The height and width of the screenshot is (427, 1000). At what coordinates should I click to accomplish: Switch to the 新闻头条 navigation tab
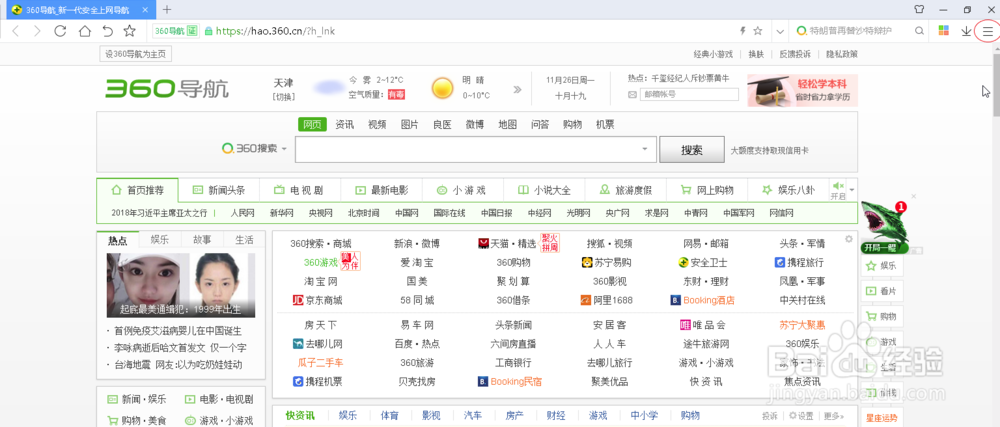click(x=219, y=190)
